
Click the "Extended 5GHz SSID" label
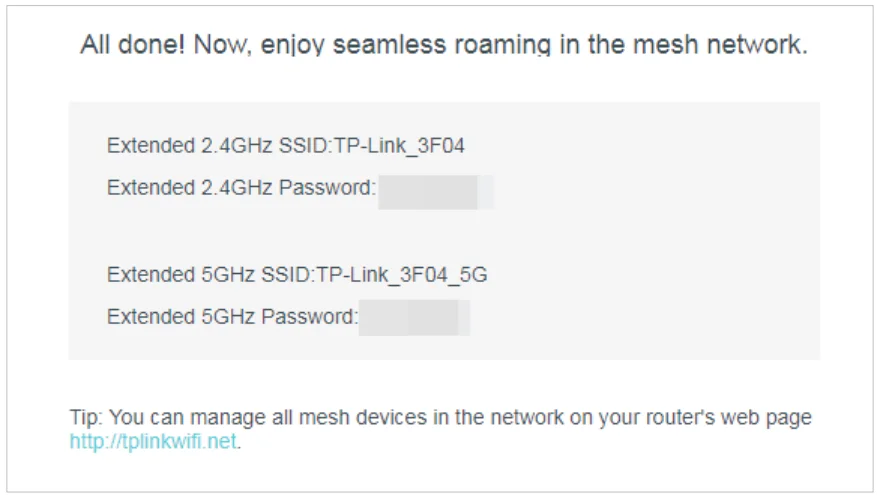[208, 275]
